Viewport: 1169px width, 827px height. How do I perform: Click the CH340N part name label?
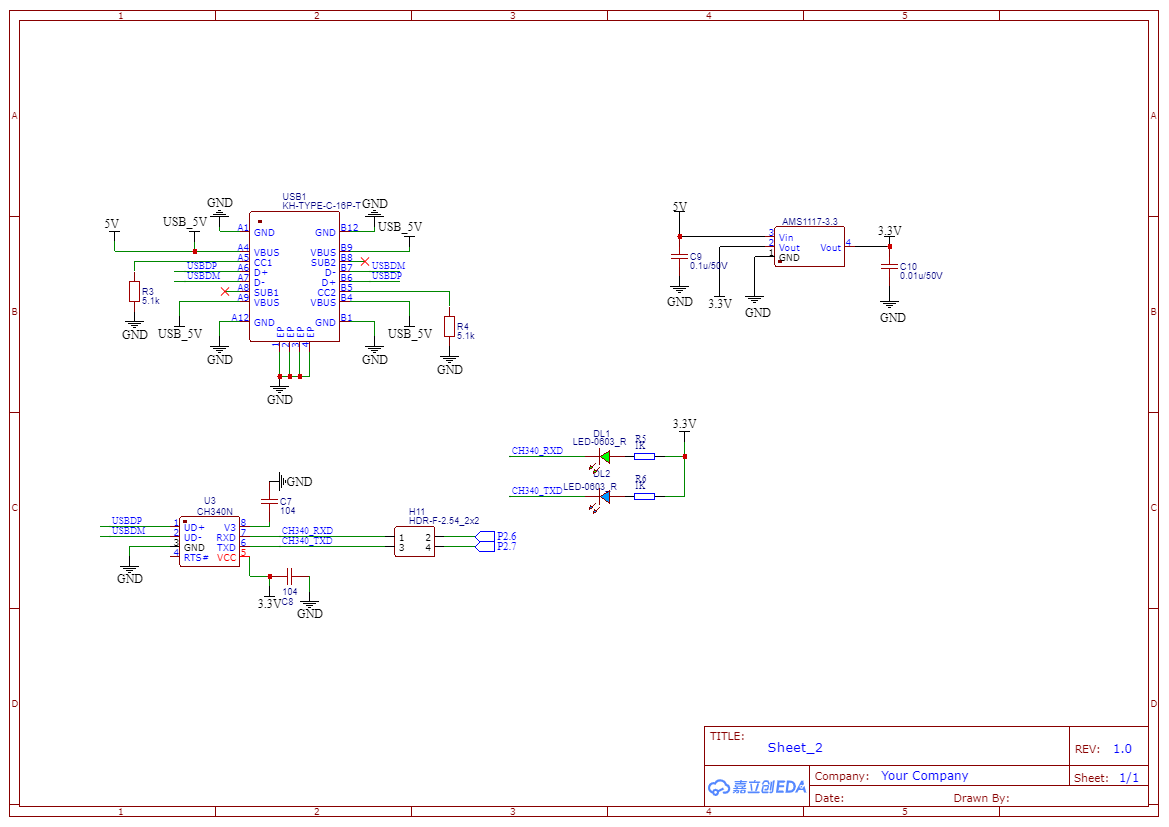tap(215, 512)
